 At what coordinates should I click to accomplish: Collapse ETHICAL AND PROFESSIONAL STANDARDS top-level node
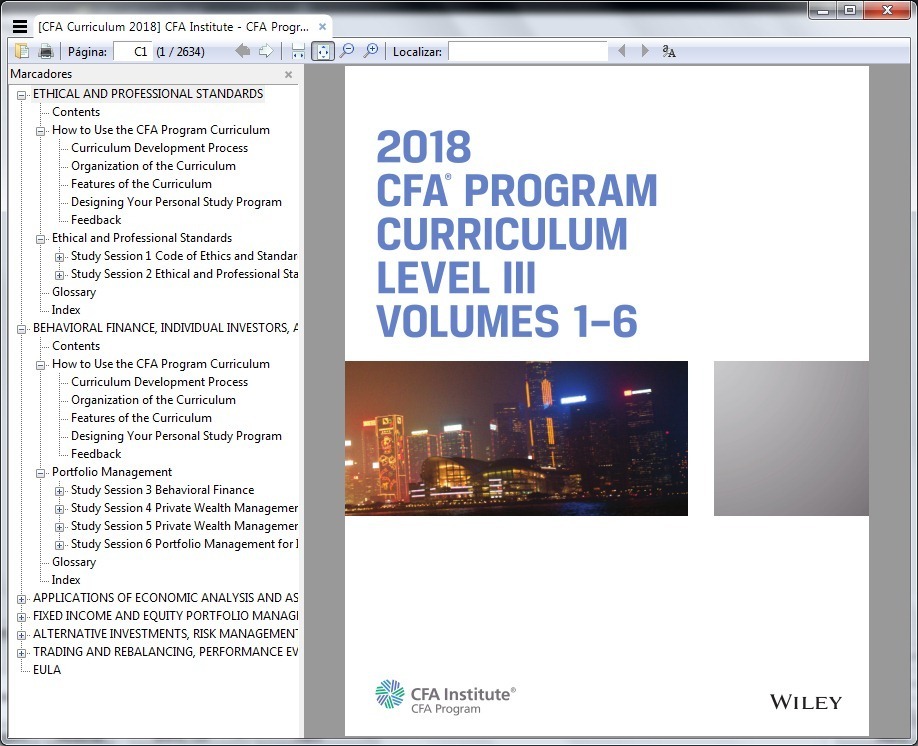coord(22,95)
